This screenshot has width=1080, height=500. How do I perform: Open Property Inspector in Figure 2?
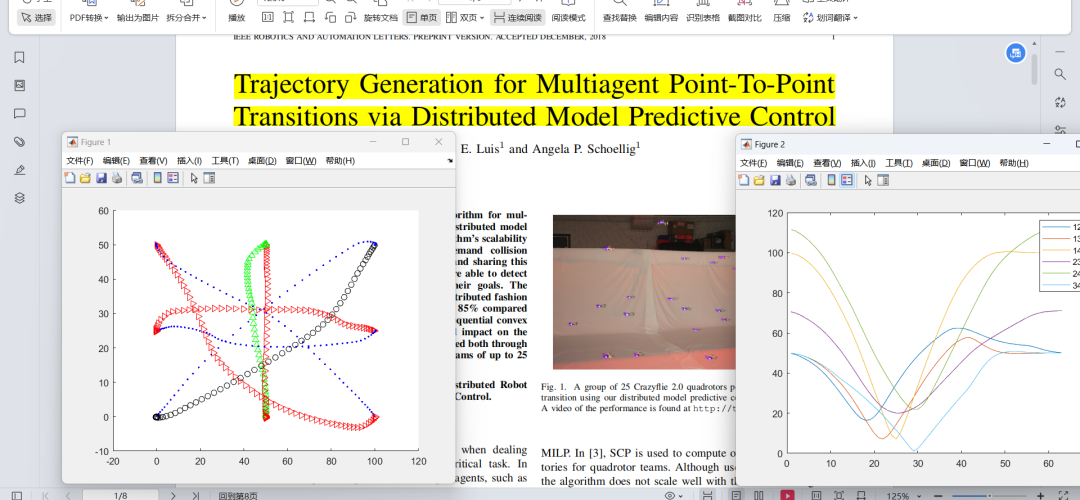[883, 180]
